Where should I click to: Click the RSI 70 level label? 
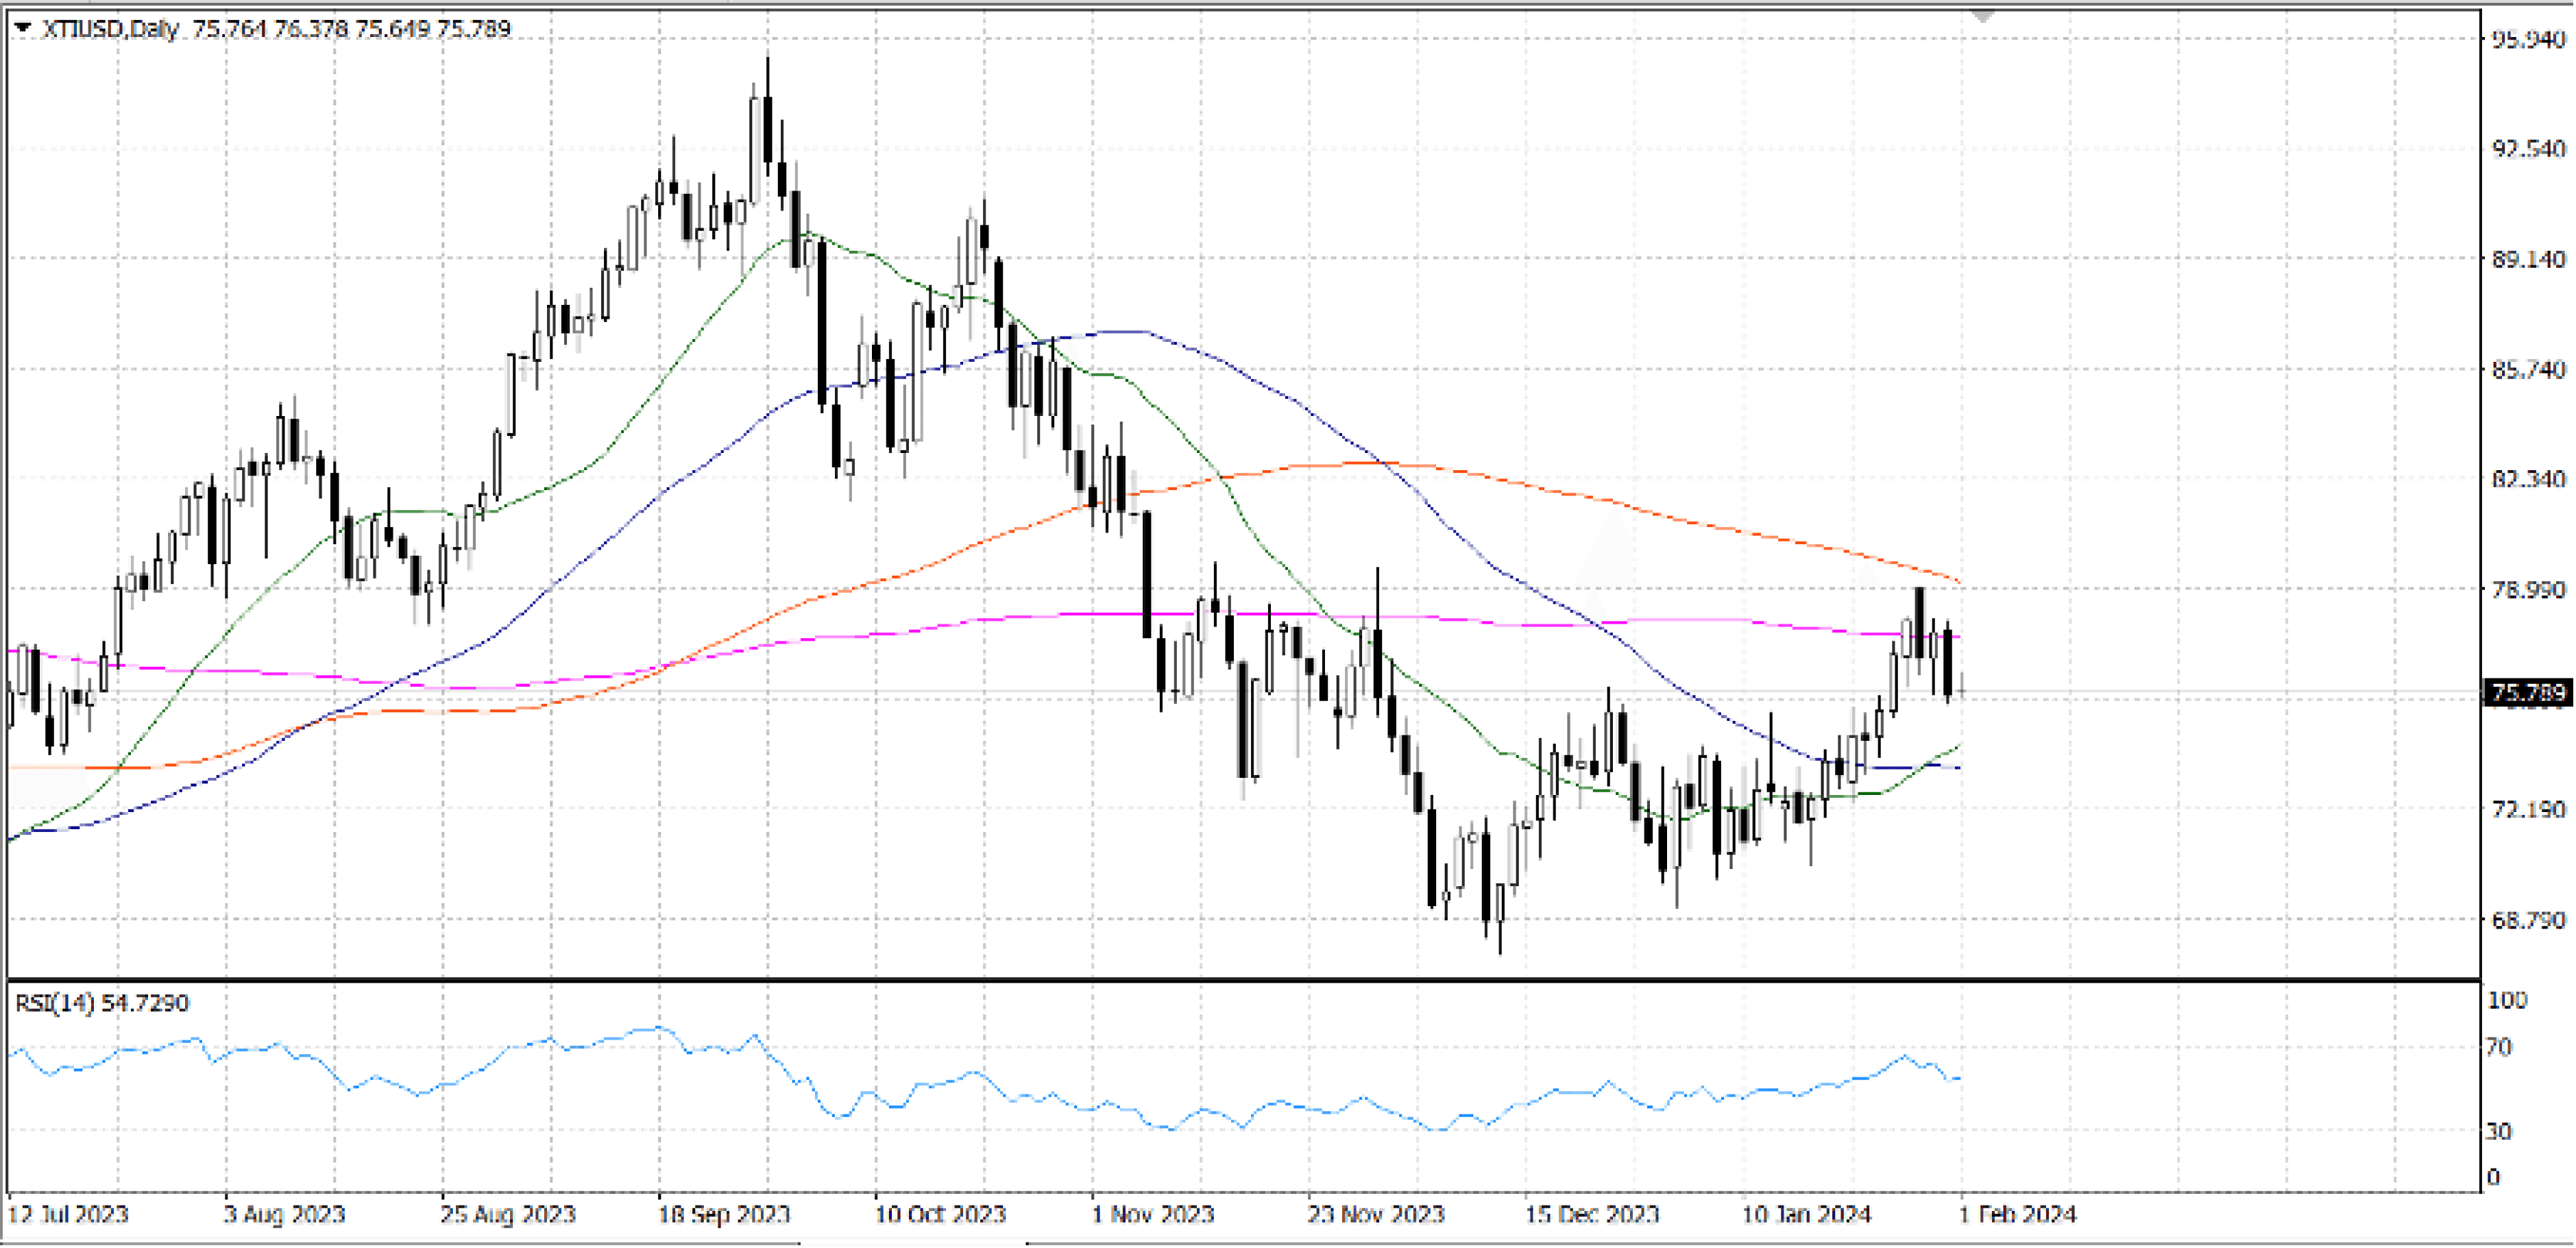point(2499,1047)
